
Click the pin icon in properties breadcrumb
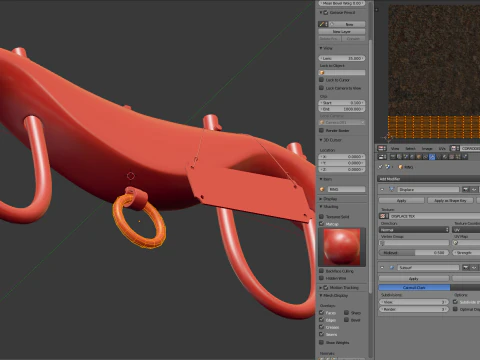(x=380, y=167)
